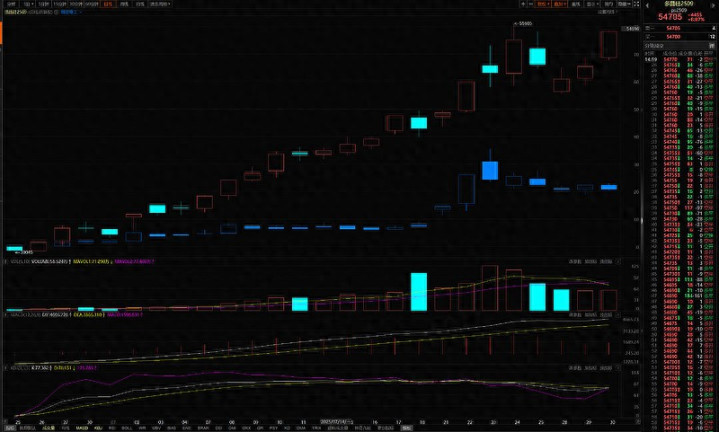Click the ask-one price 54705 row

(680, 28)
